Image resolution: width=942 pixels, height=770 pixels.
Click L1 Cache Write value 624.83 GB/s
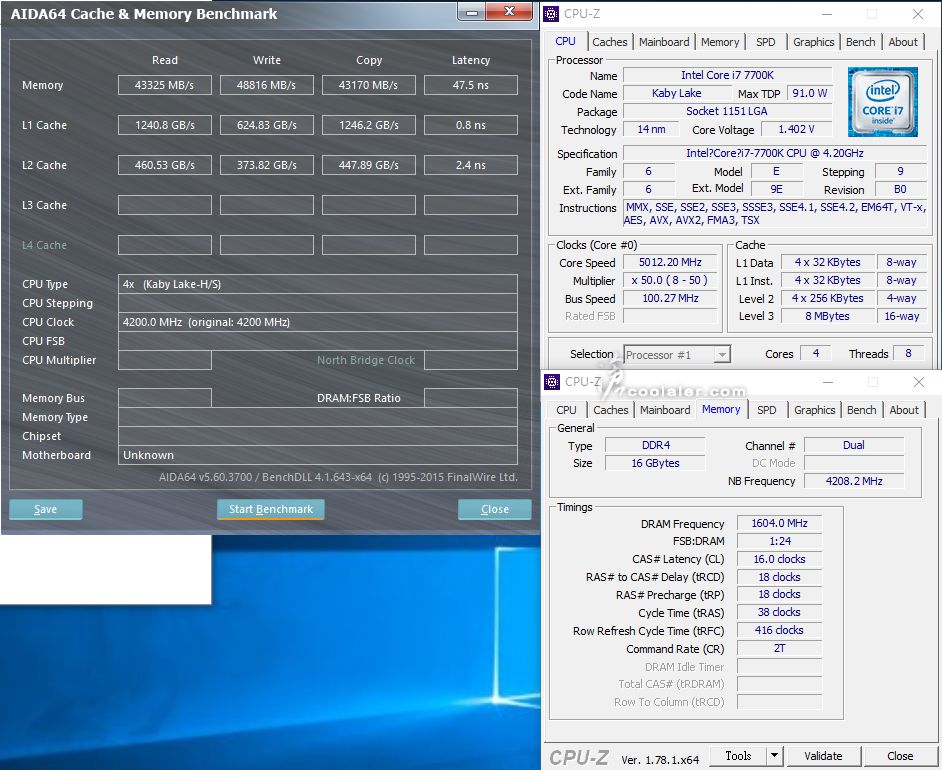click(267, 125)
